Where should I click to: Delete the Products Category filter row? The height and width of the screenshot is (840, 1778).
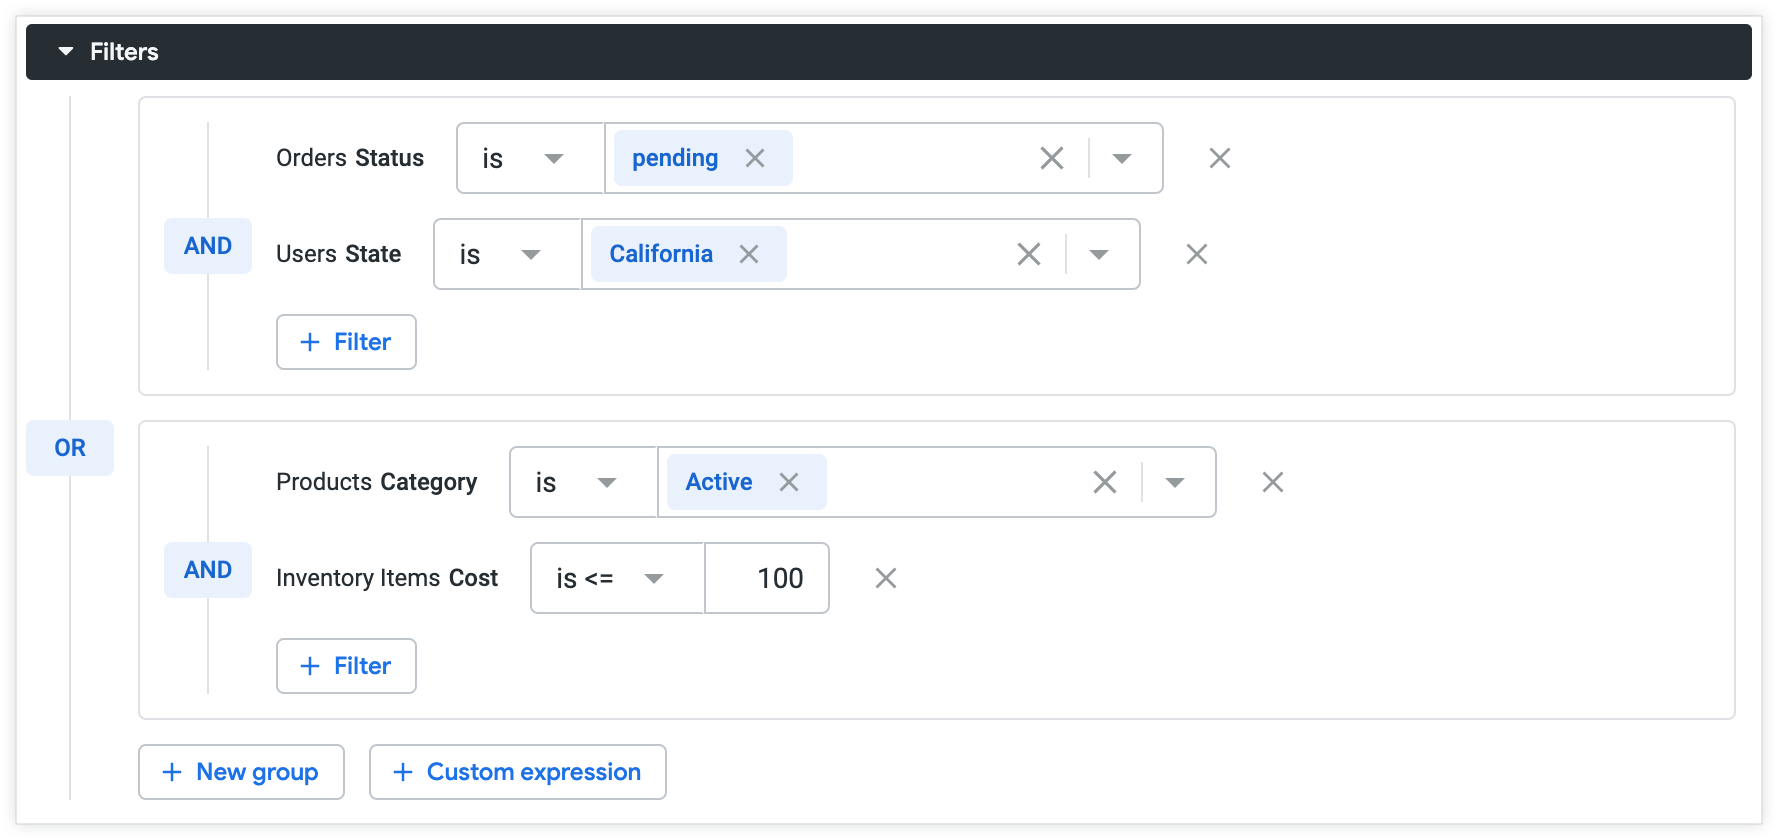(1273, 482)
